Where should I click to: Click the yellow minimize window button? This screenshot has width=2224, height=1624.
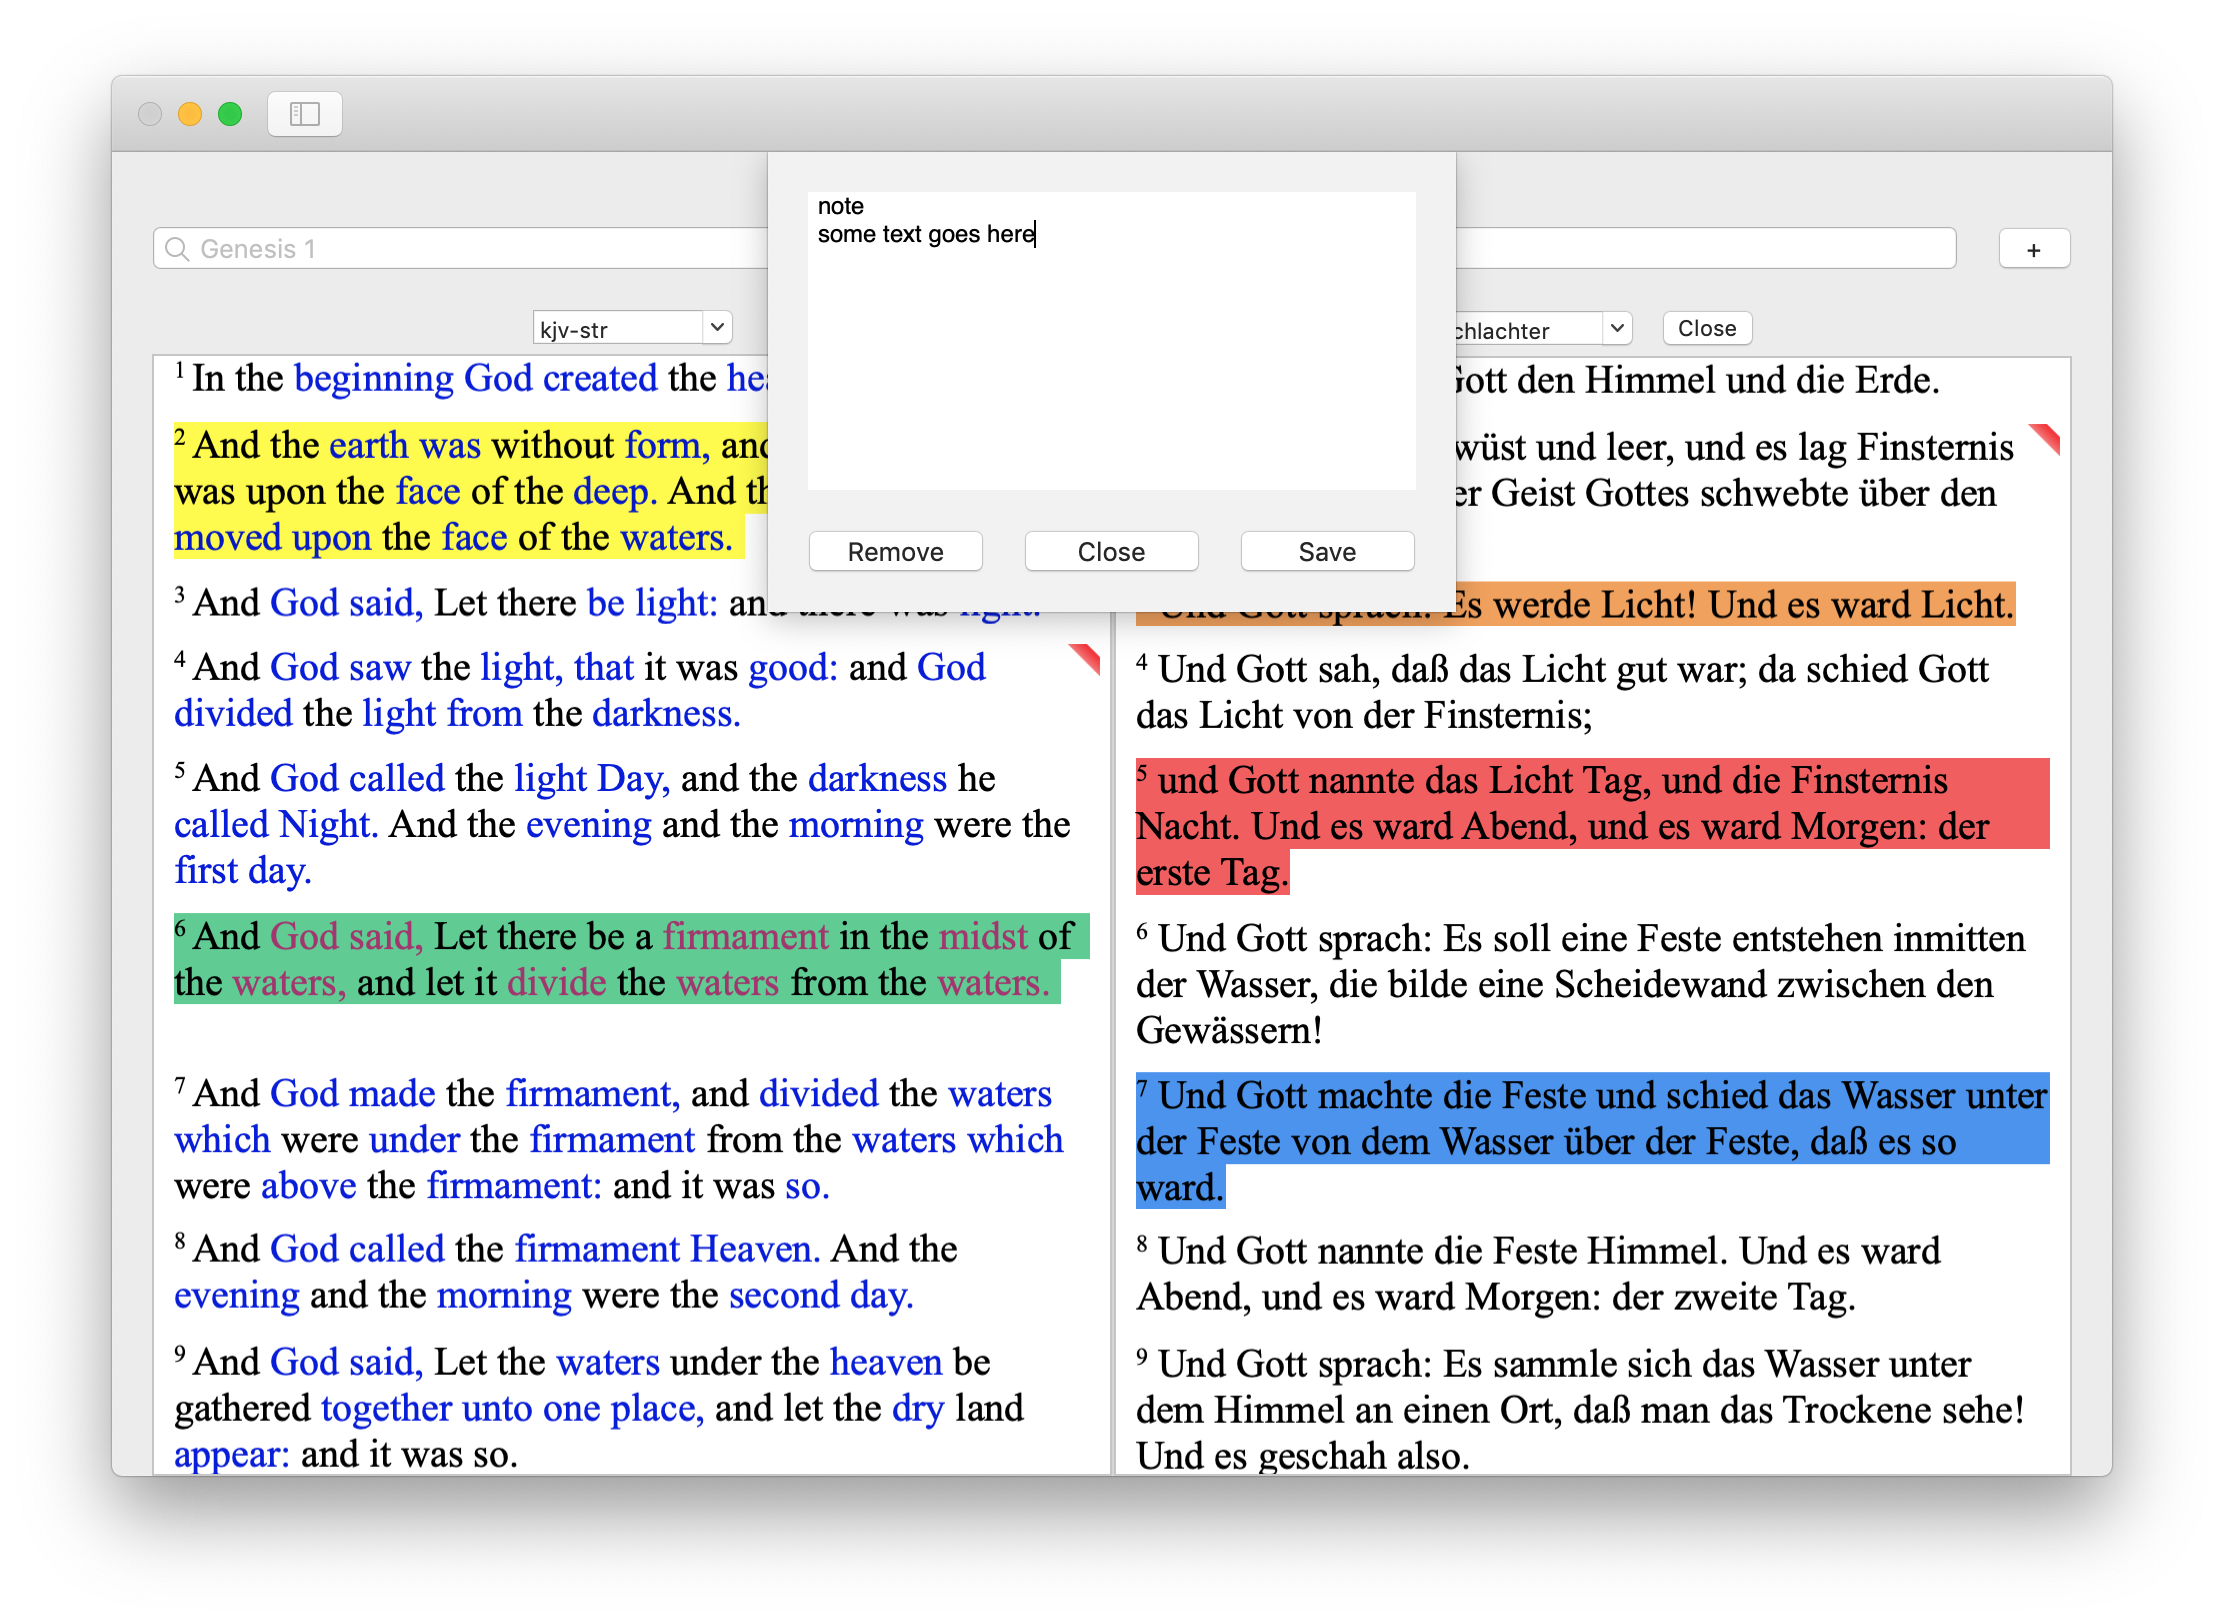click(190, 114)
